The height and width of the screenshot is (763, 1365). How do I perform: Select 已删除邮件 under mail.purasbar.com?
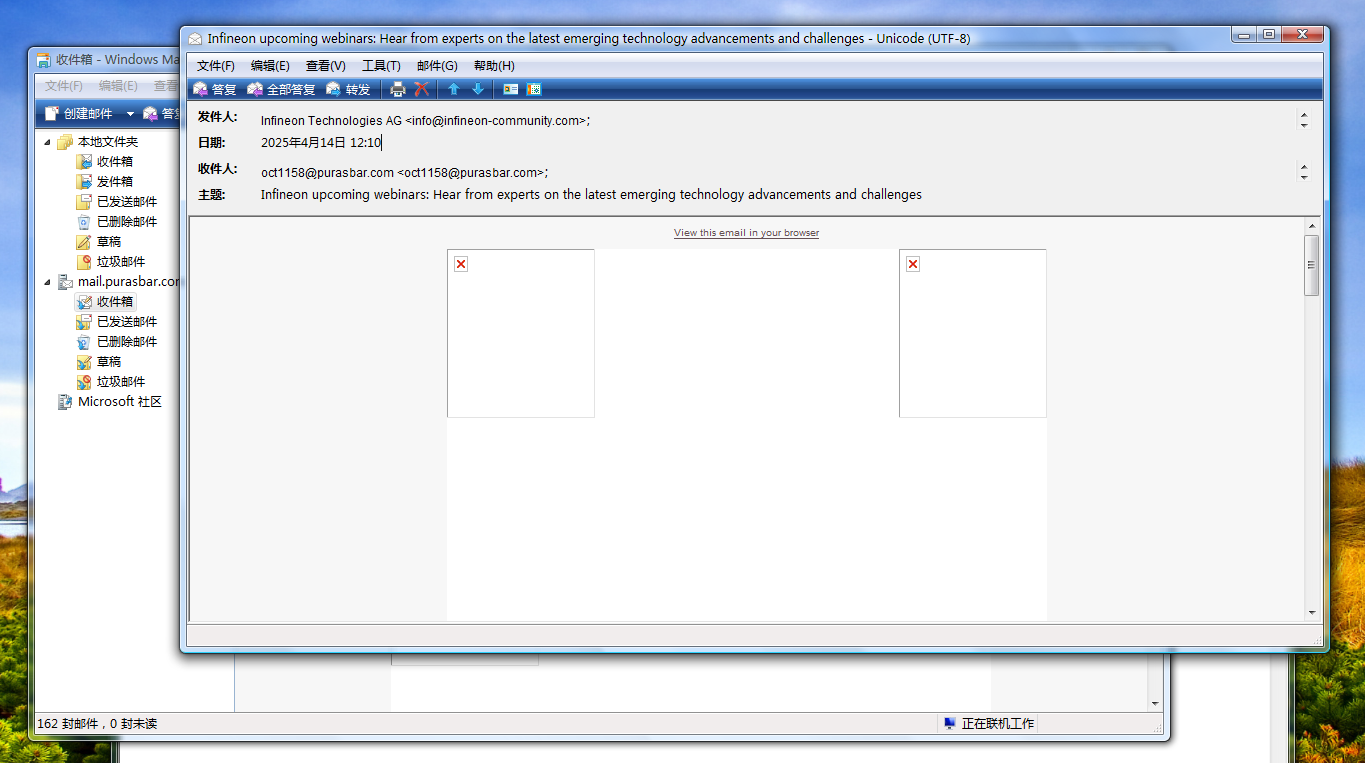117,342
